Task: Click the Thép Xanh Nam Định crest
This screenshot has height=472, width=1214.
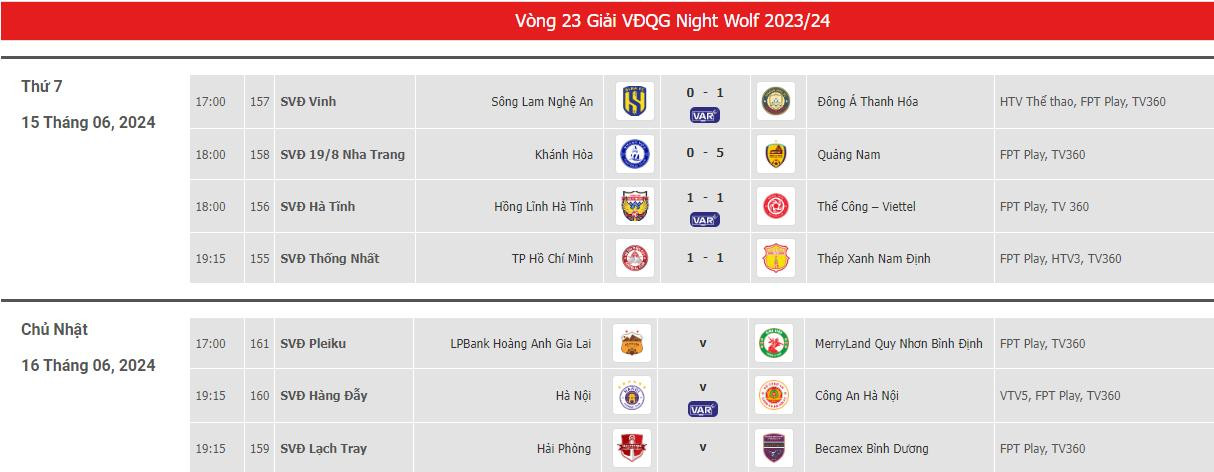Action: pos(775,258)
